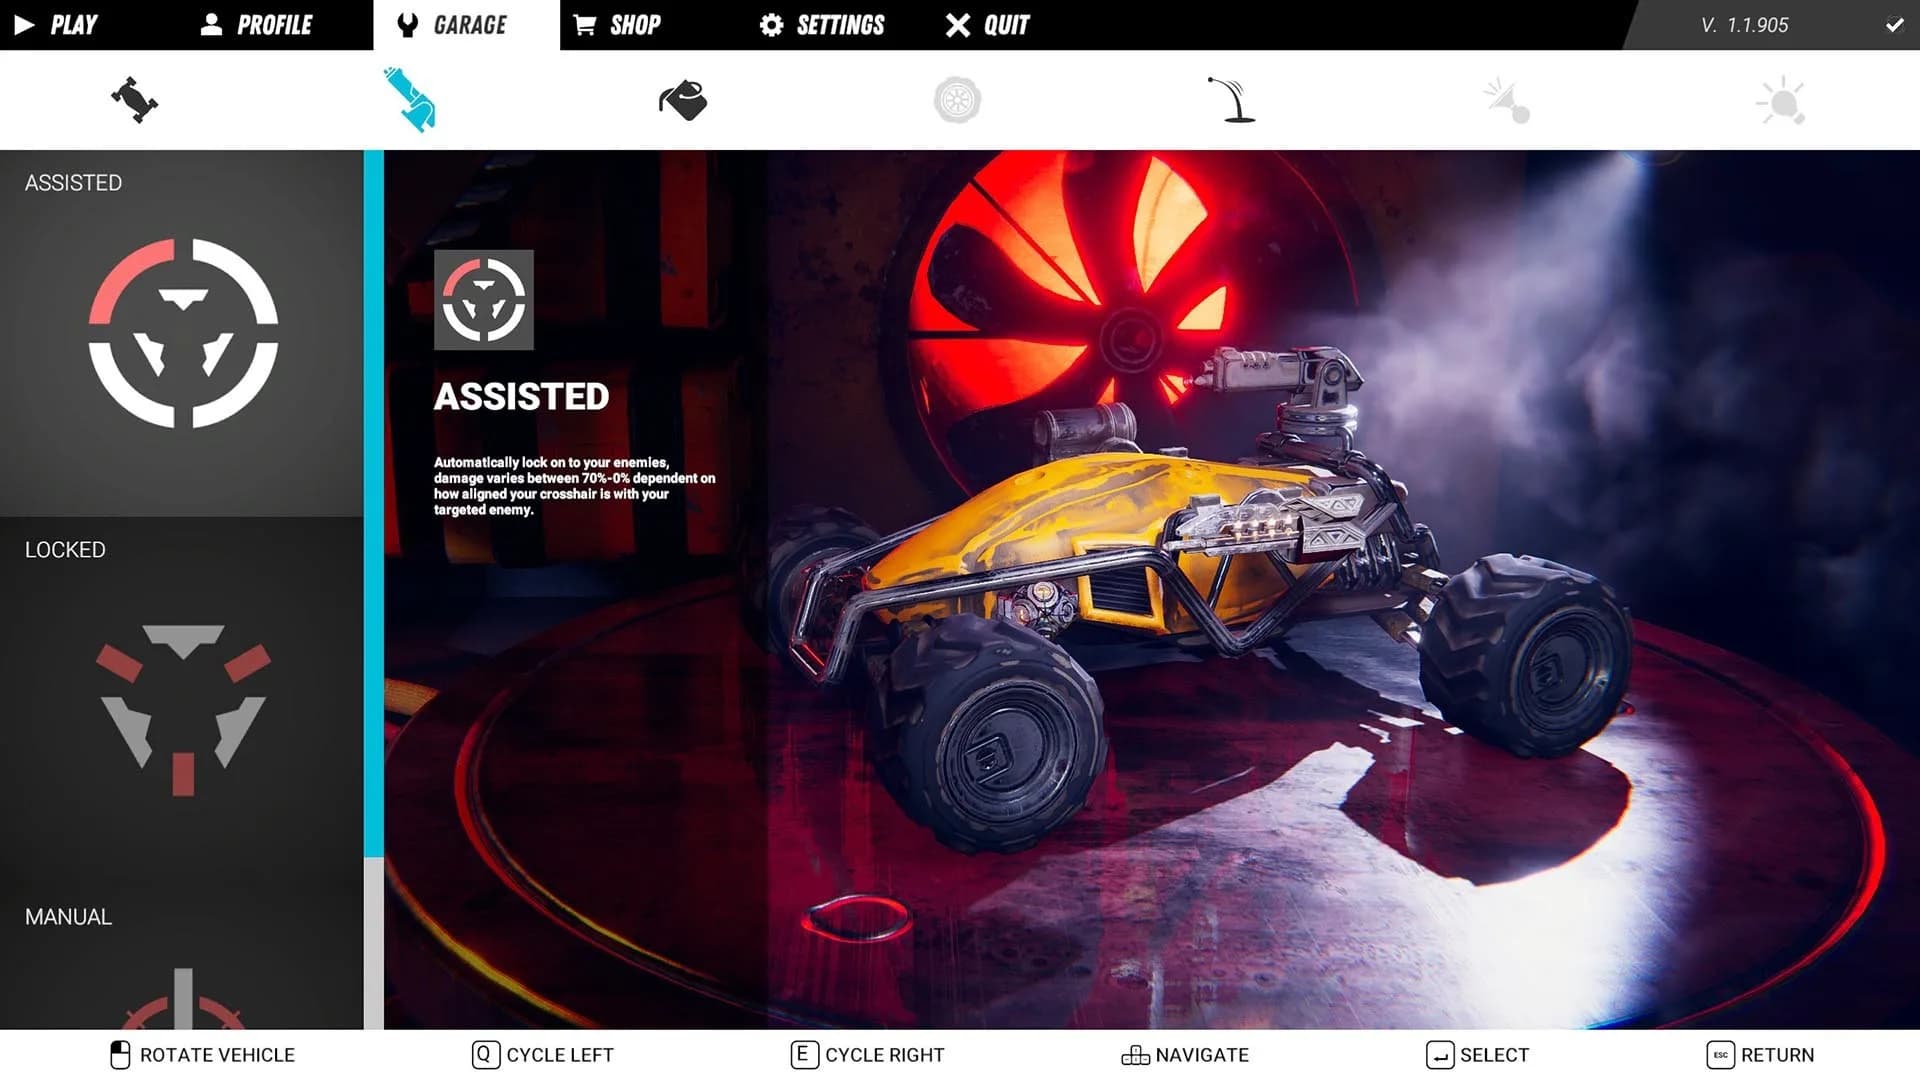Open the horn/trumpet effect category icon
The height and width of the screenshot is (1080, 1920).
(1507, 101)
